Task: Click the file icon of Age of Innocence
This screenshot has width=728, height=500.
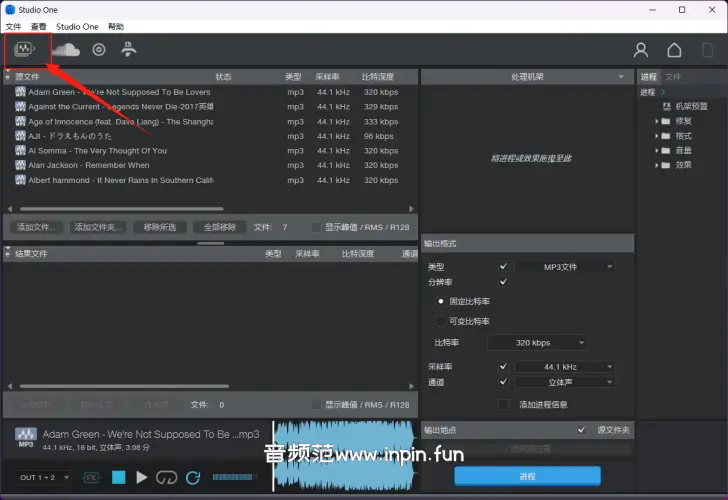Action: 20,121
